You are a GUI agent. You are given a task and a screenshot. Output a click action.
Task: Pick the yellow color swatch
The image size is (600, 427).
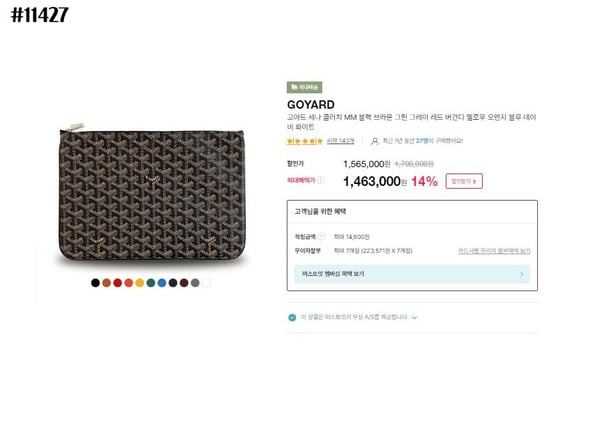(139, 283)
